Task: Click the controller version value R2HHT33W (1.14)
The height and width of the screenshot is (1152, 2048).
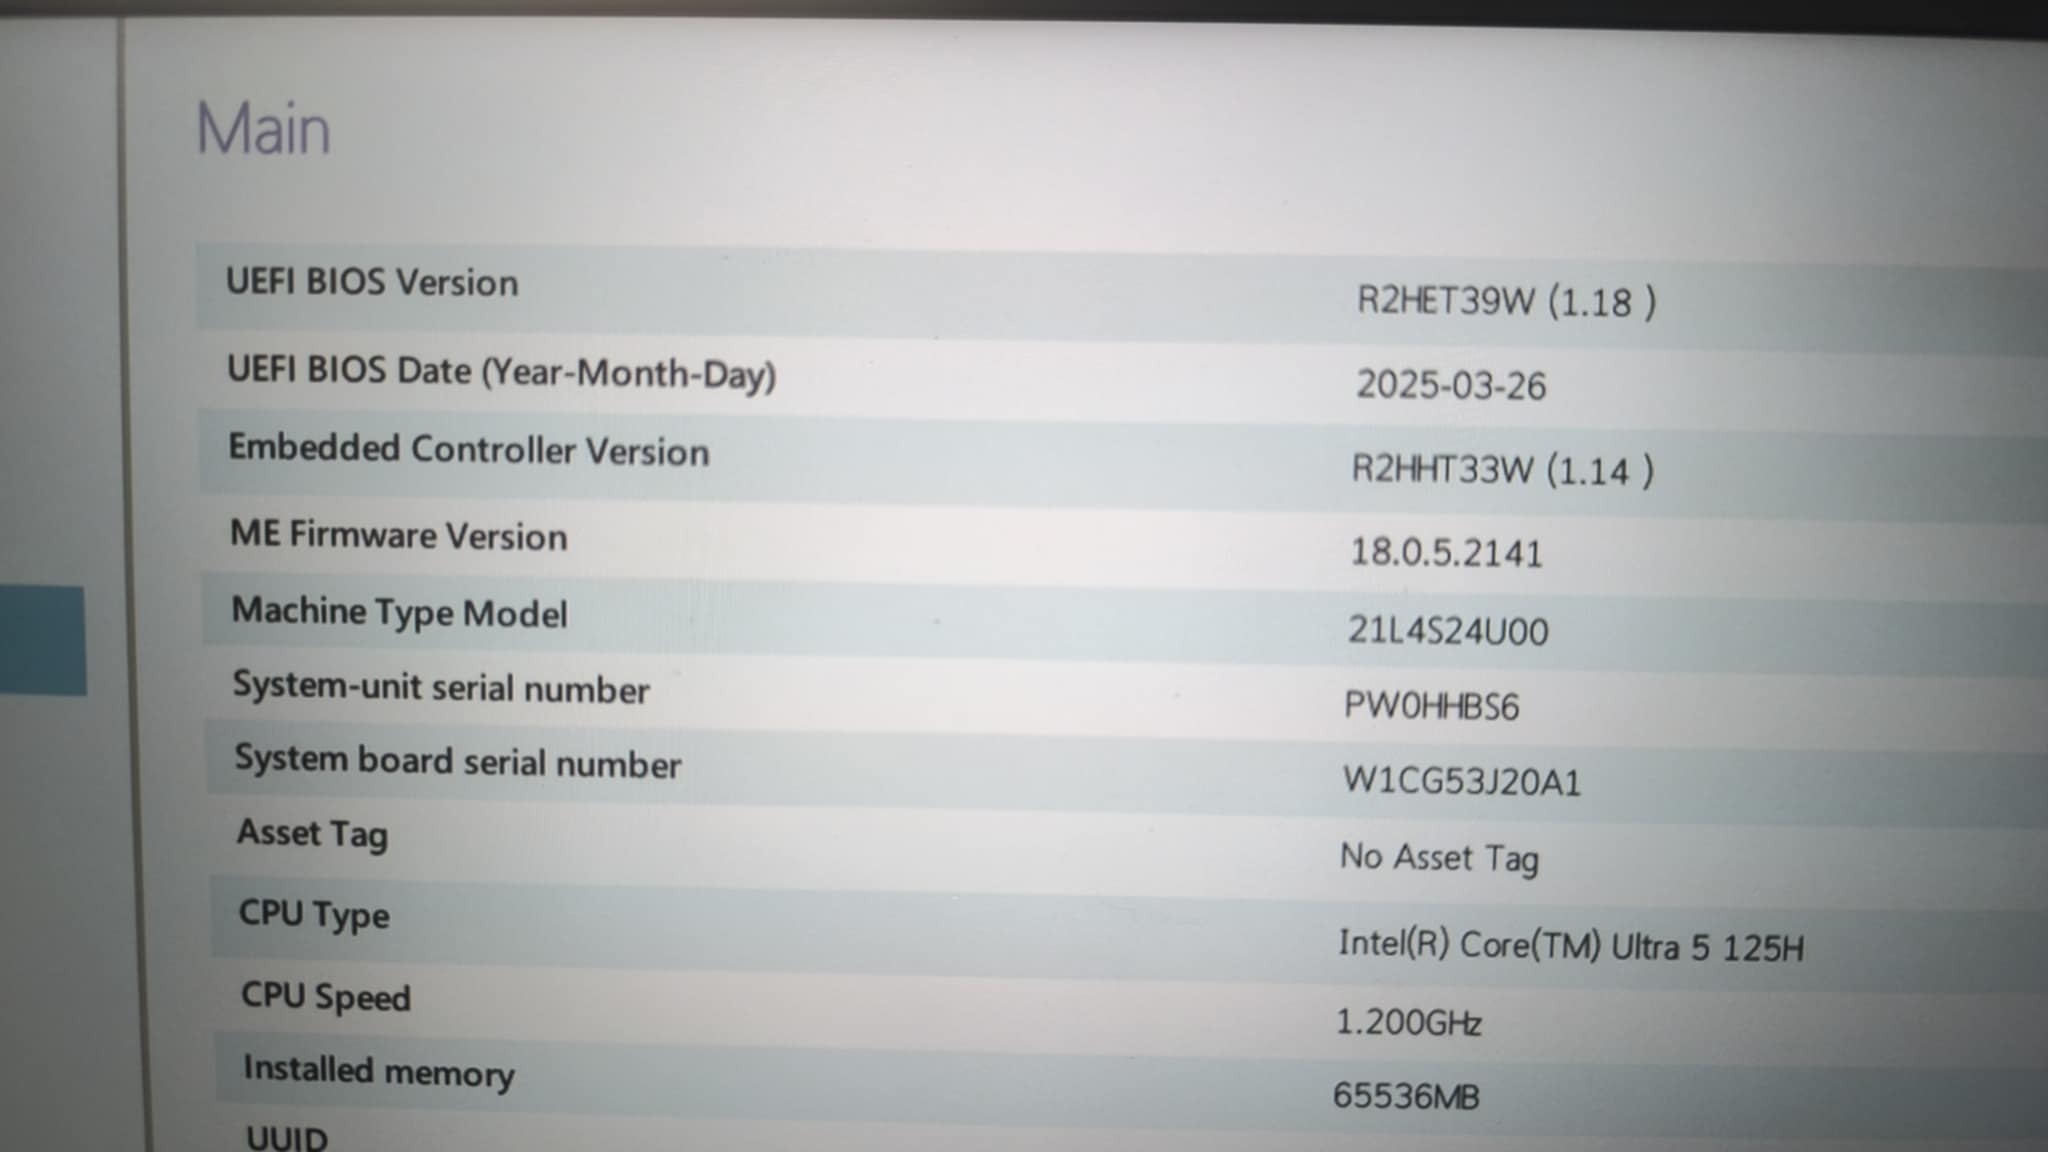Action: tap(1502, 469)
